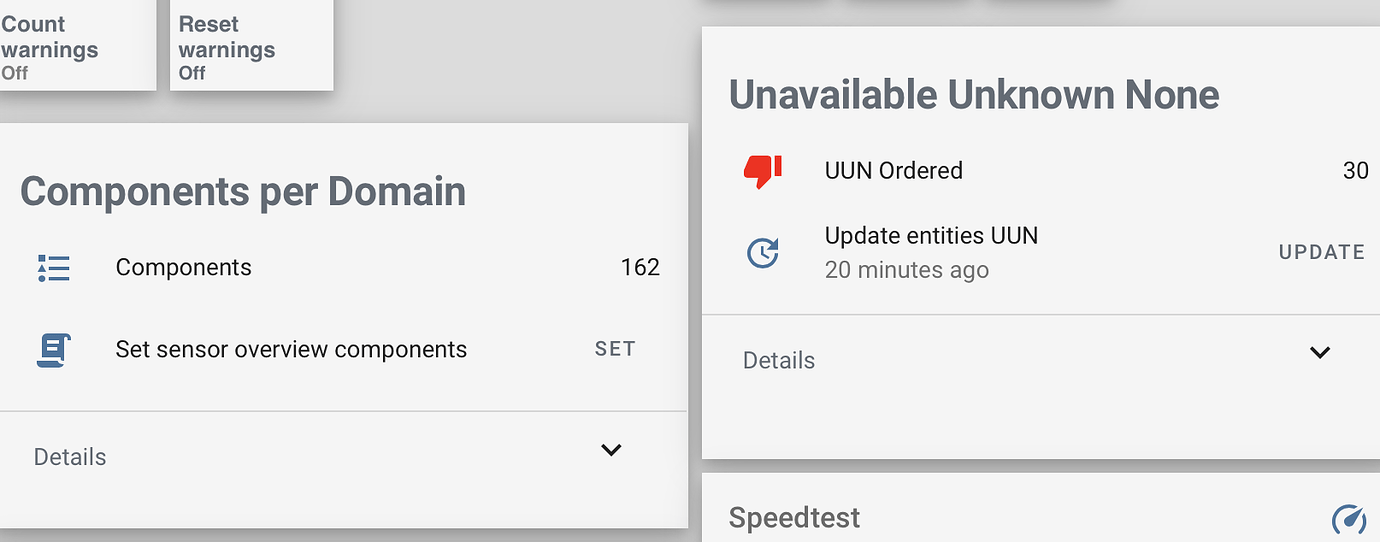This screenshot has height=542, width=1380.
Task: Select Set sensor overview components text
Action: [x=291, y=349]
